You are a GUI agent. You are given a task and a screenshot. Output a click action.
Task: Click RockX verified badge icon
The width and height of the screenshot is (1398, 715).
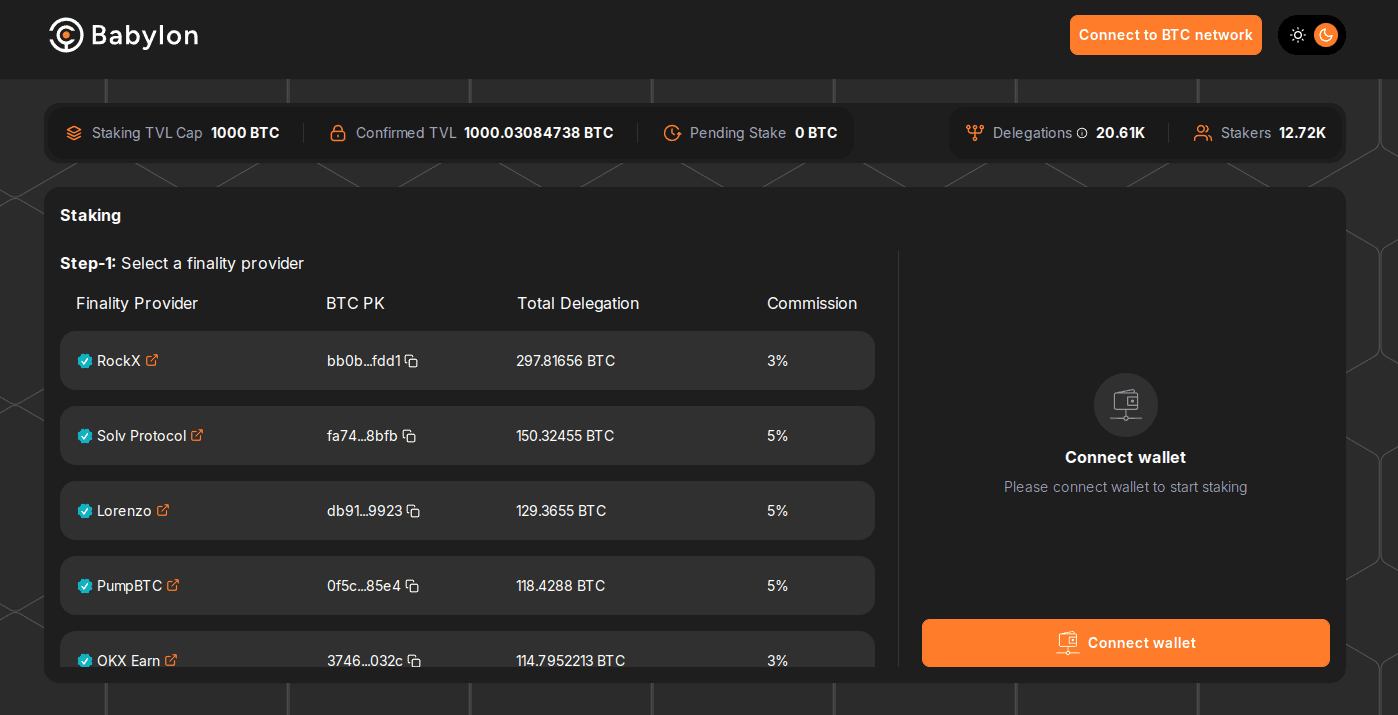[85, 361]
